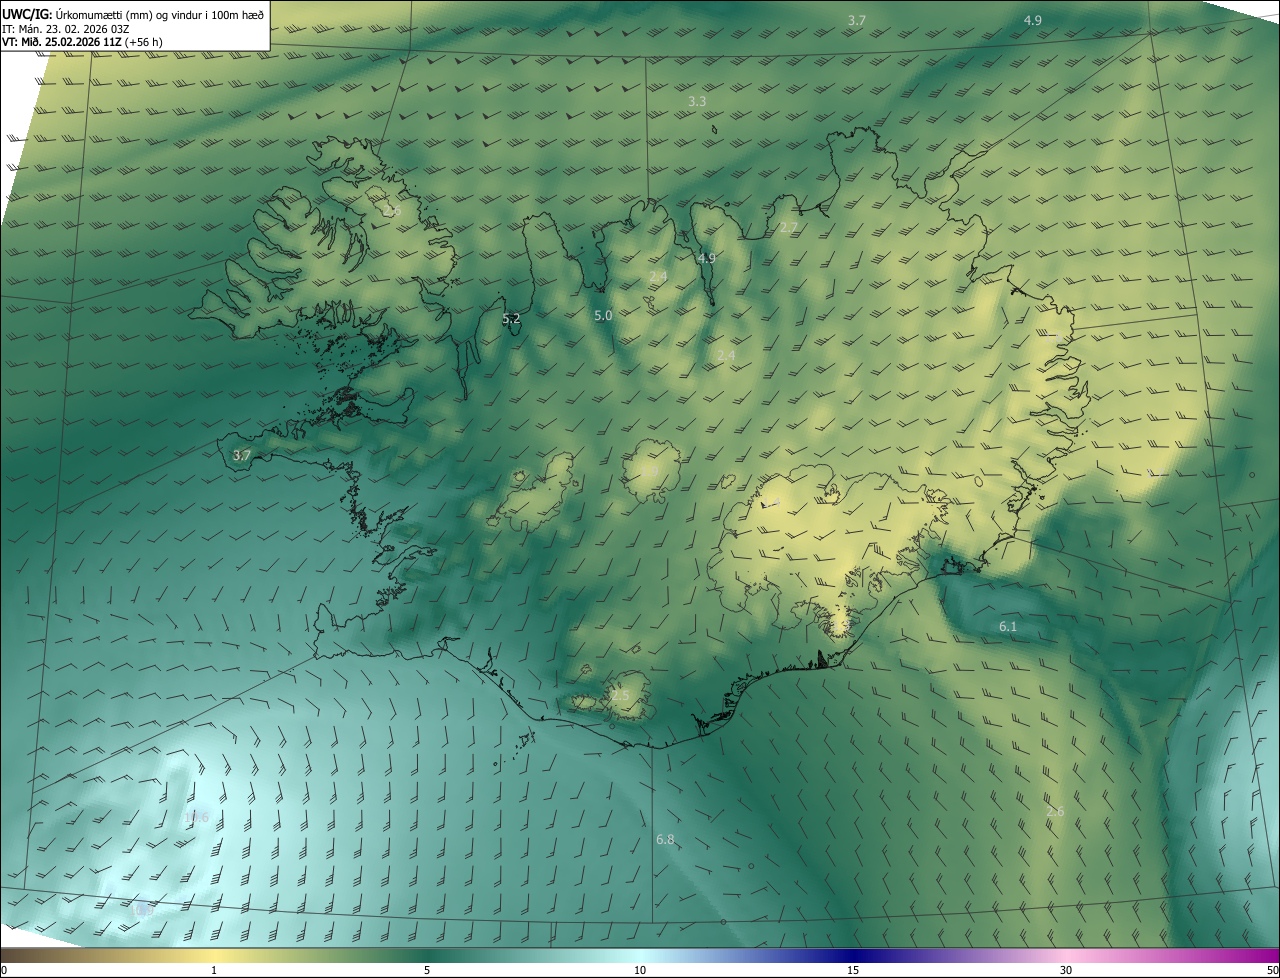Click the 5.0 value label on the map
Screen dimensions: 1280x978
point(603,316)
